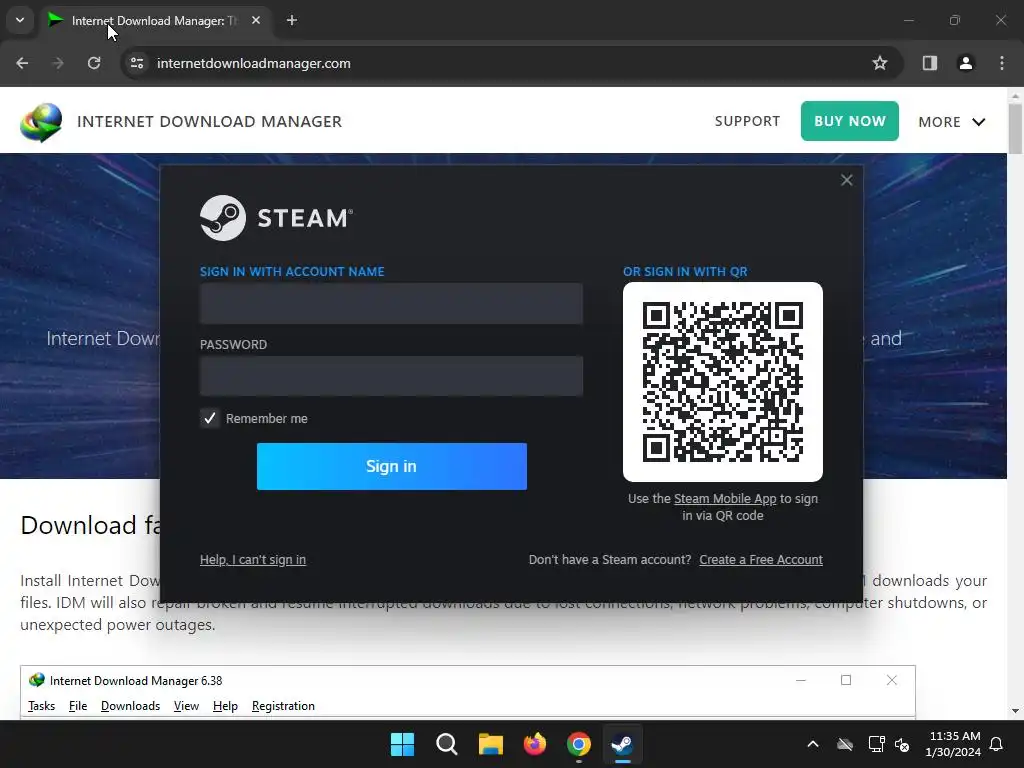Open the notification bell

click(x=997, y=744)
